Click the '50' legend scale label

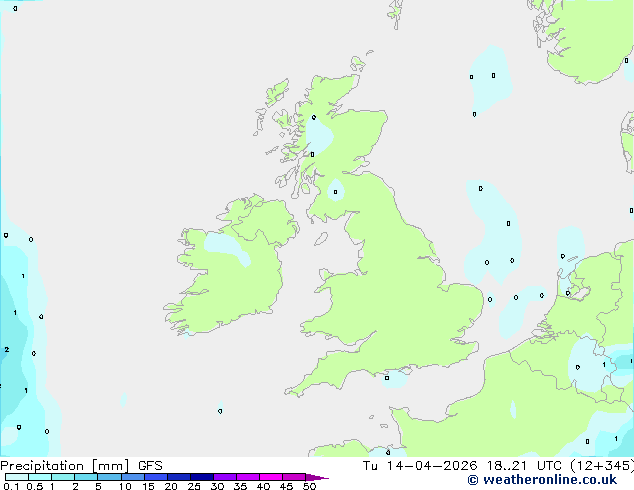(310, 486)
